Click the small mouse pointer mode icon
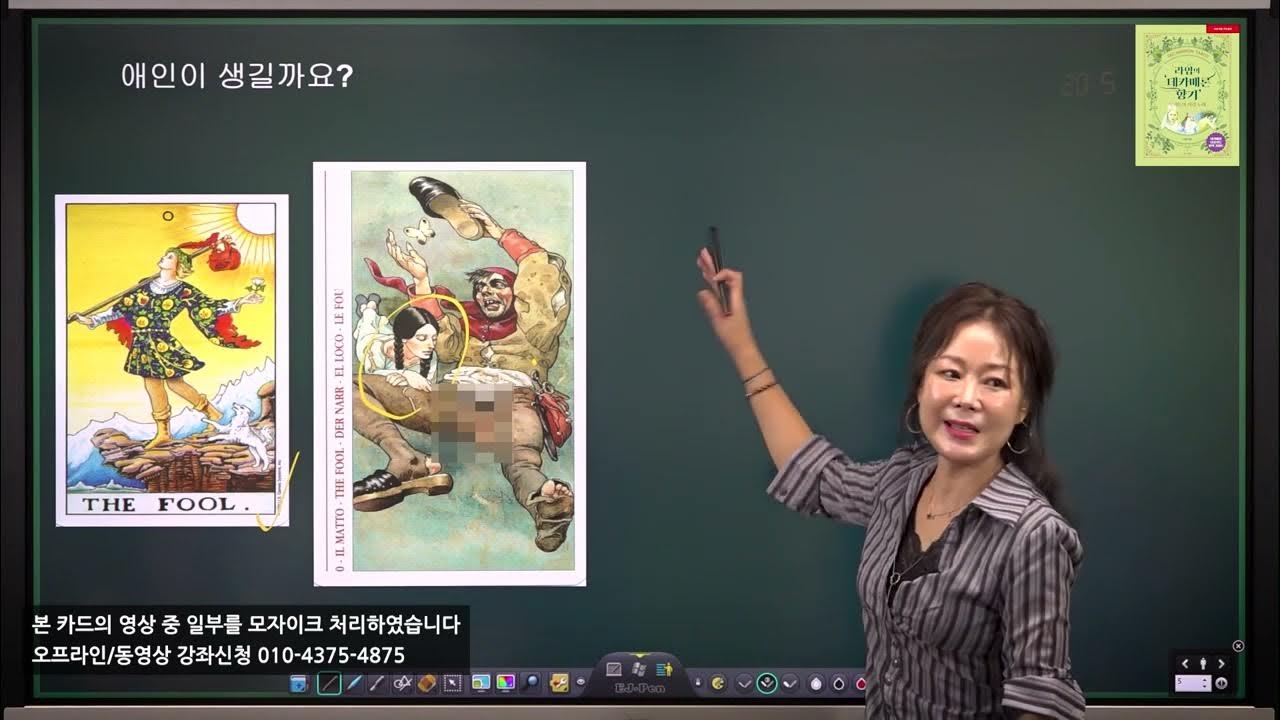This screenshot has height=720, width=1280. 698,682
